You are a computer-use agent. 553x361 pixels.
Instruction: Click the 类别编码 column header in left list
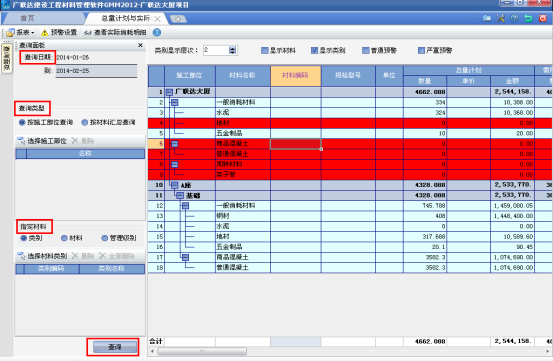pos(51,268)
